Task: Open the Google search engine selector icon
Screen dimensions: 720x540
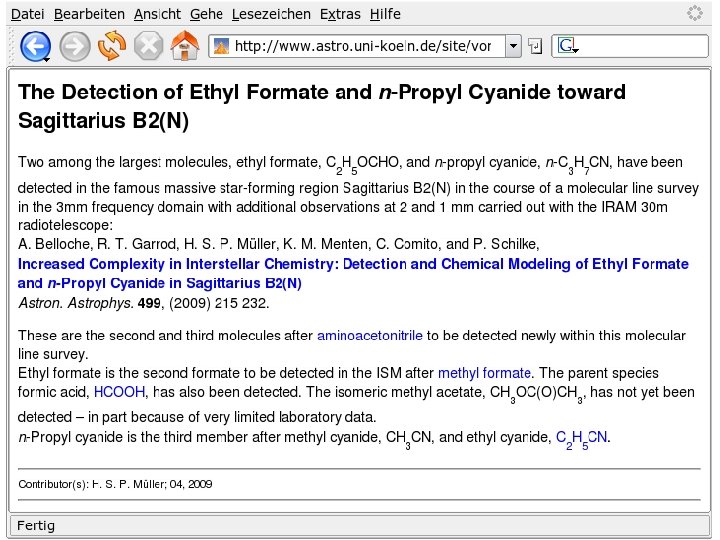Action: click(x=568, y=46)
